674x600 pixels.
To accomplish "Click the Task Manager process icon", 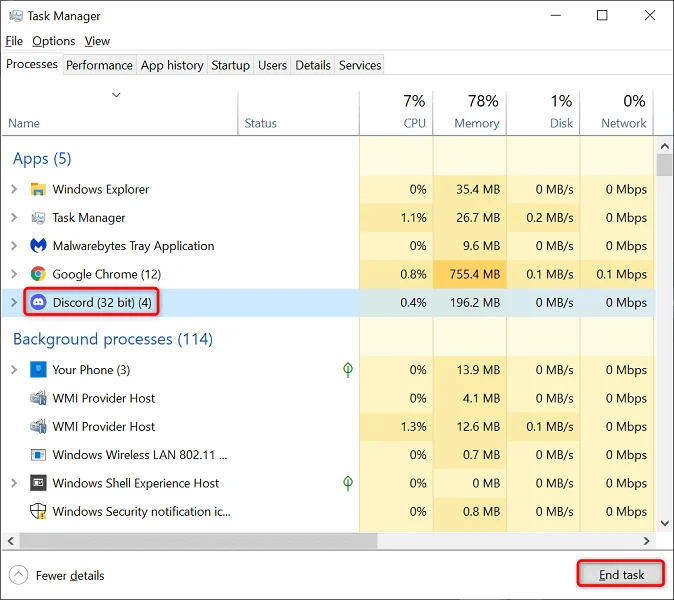I will 39,218.
